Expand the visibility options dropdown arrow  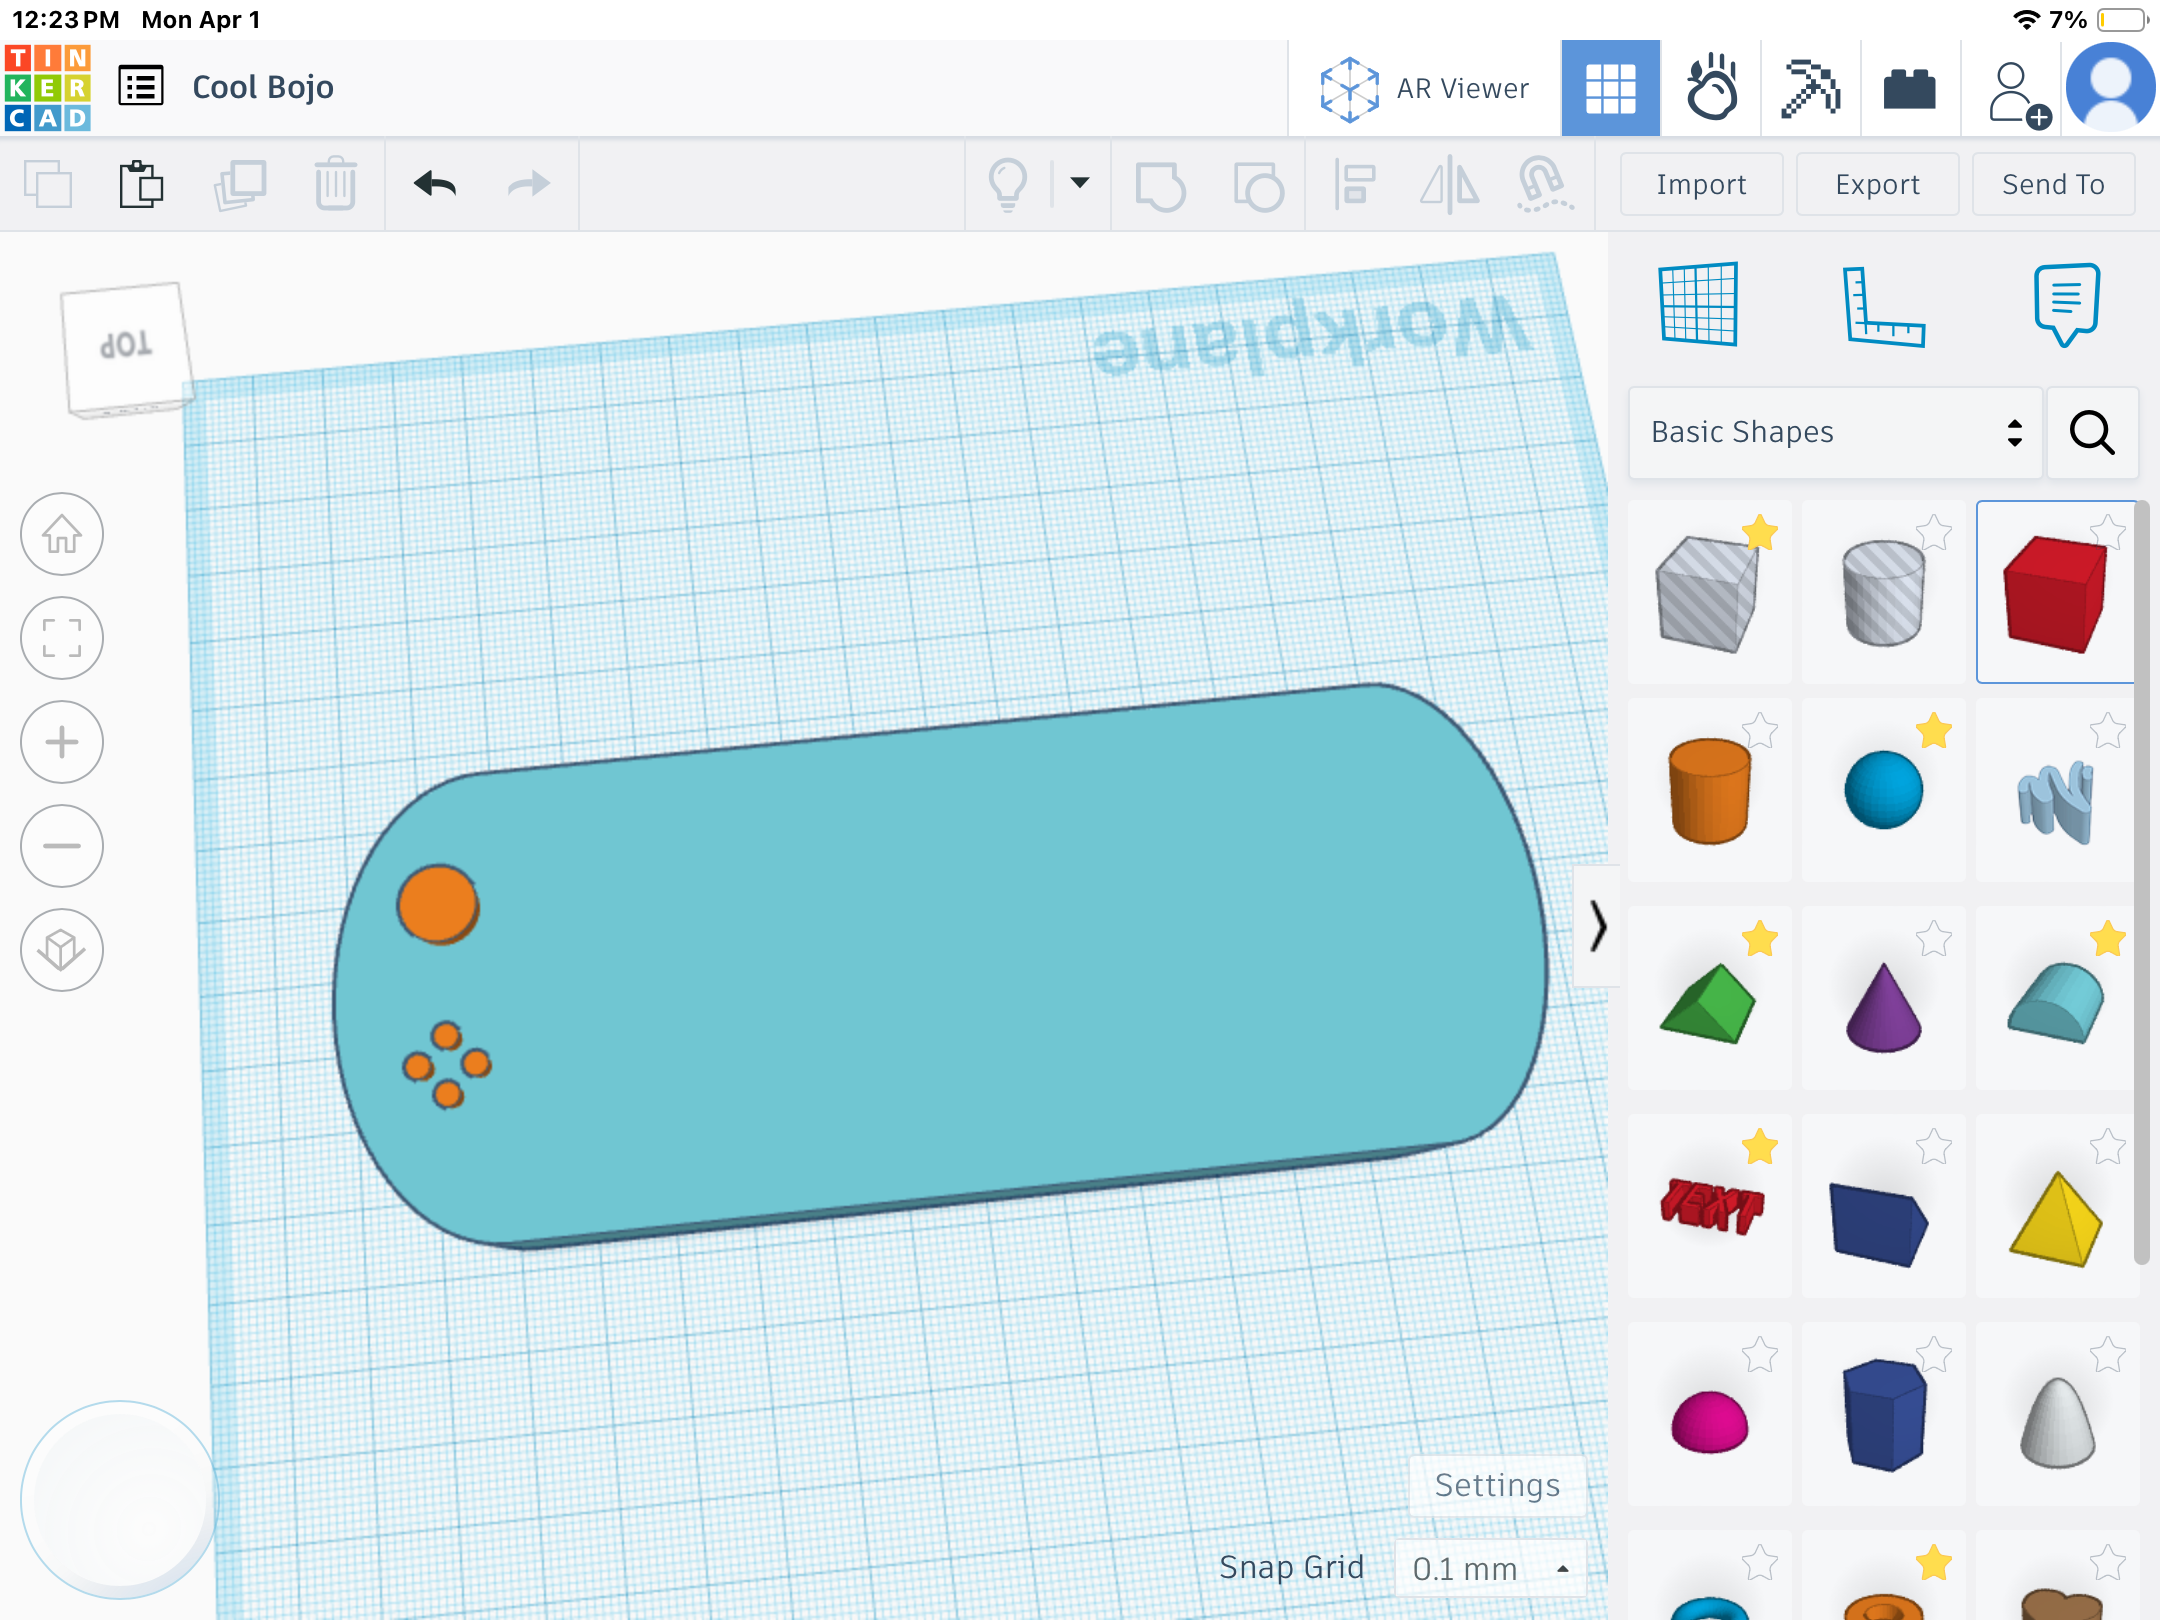coord(1080,183)
